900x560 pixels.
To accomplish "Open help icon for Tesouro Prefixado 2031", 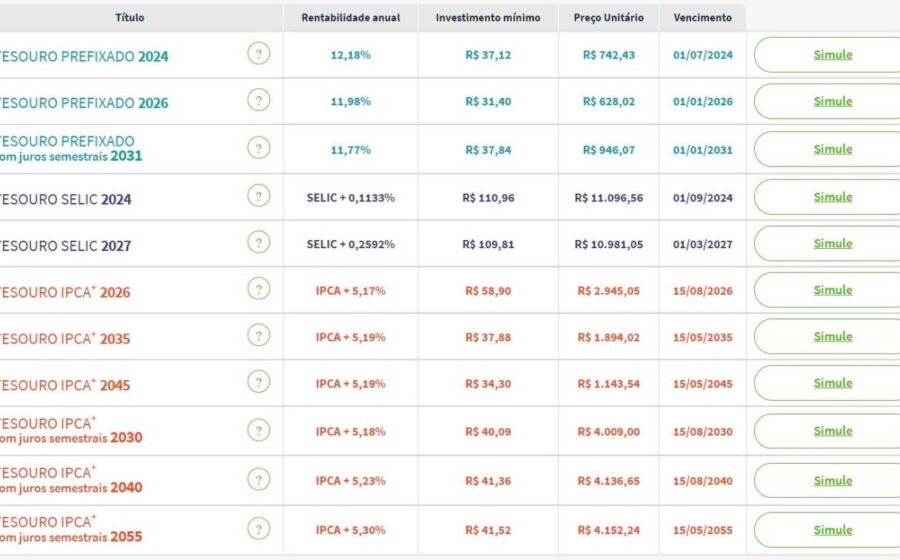I will click(x=258, y=148).
